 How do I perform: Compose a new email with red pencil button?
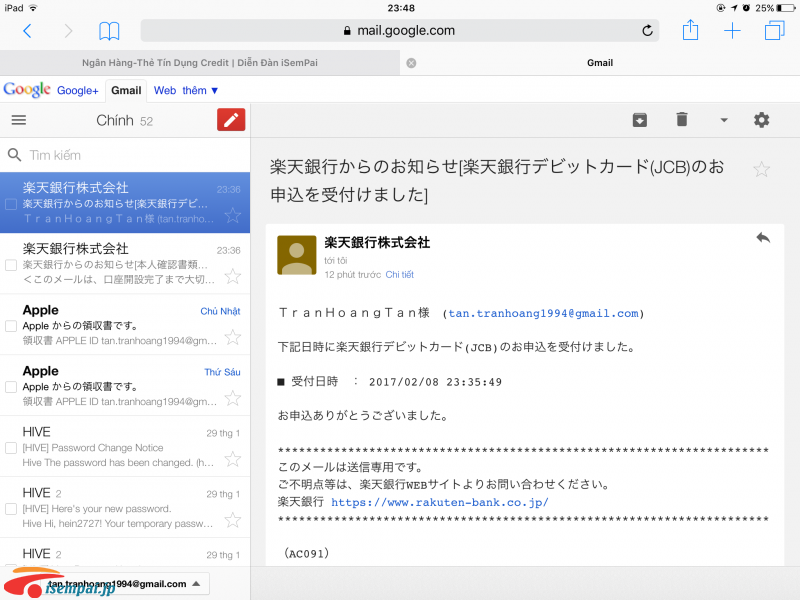click(231, 119)
